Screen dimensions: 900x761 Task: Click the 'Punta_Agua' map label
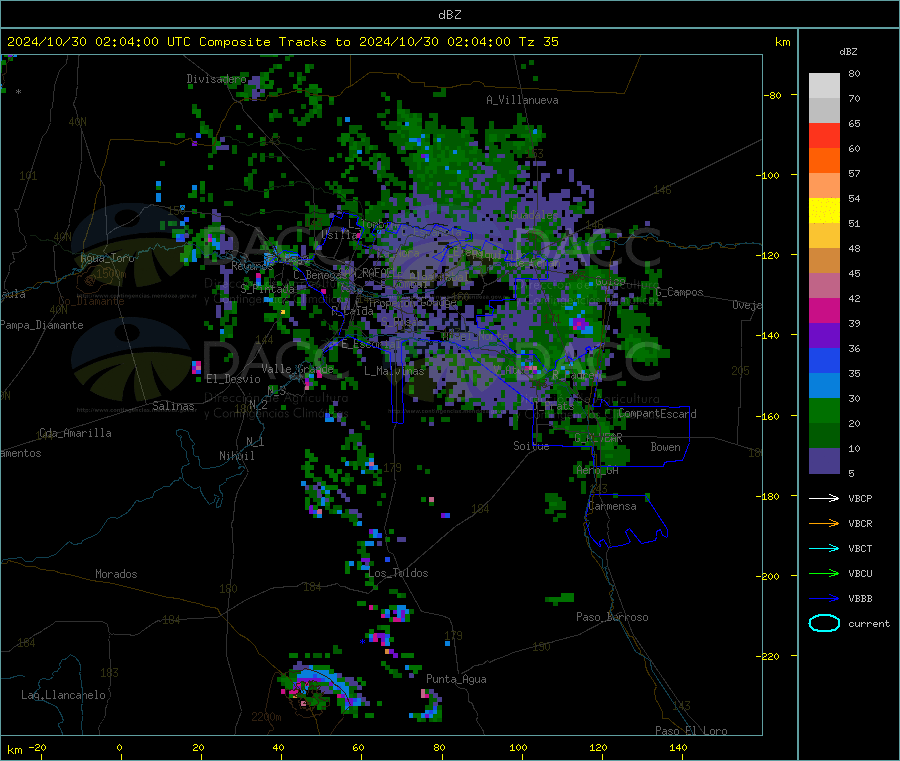[x=456, y=679]
